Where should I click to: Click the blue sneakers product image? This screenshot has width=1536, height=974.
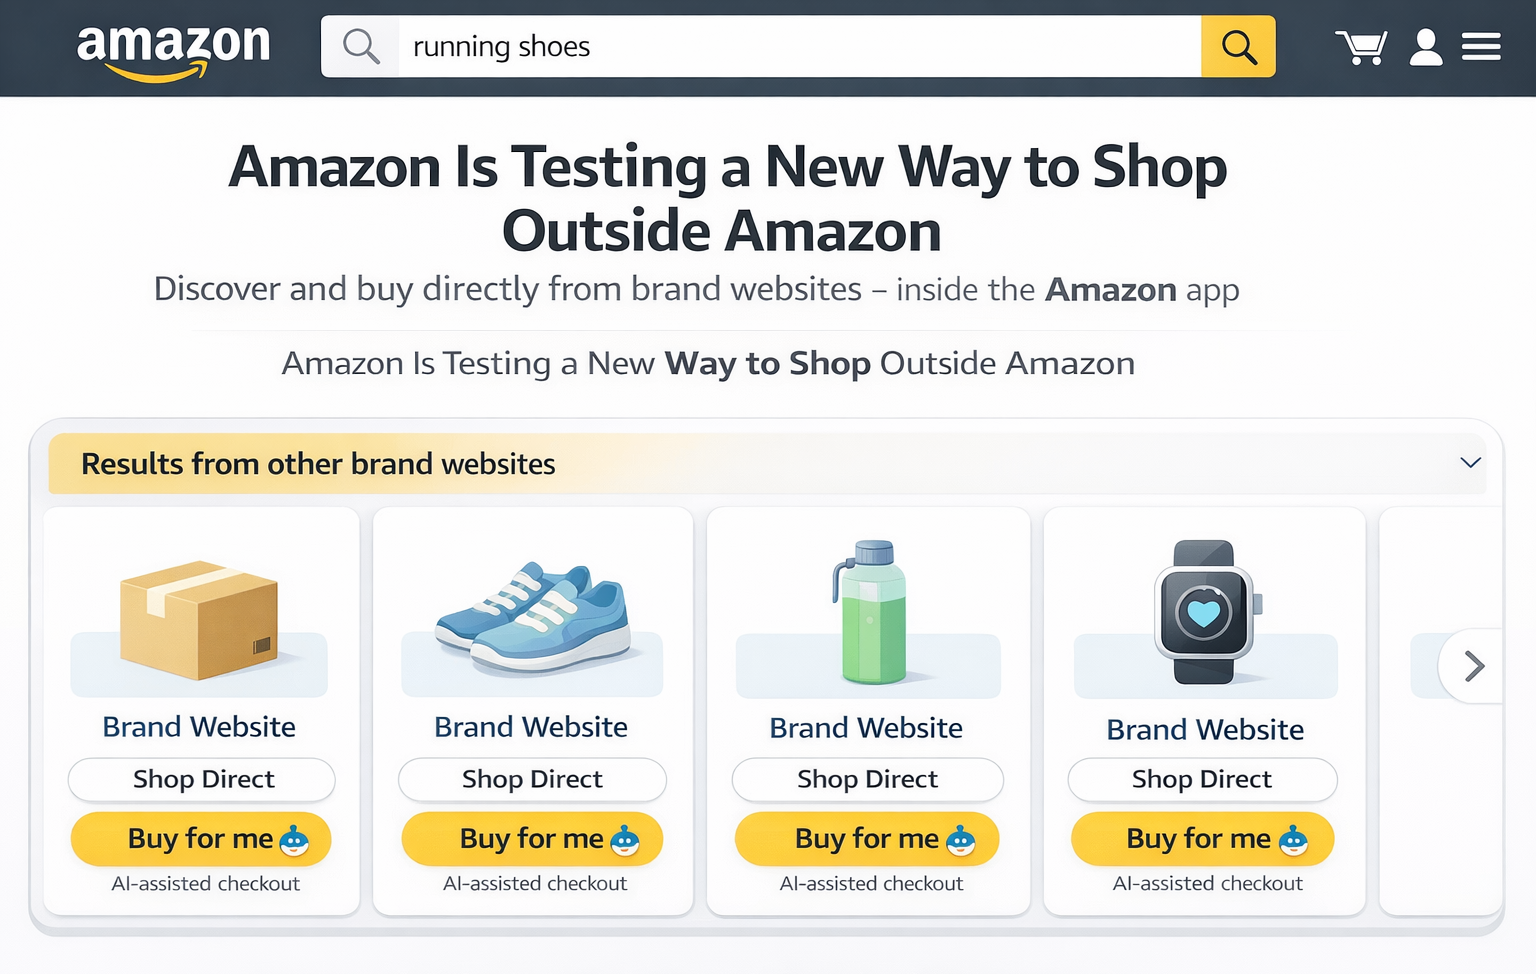coord(532,618)
